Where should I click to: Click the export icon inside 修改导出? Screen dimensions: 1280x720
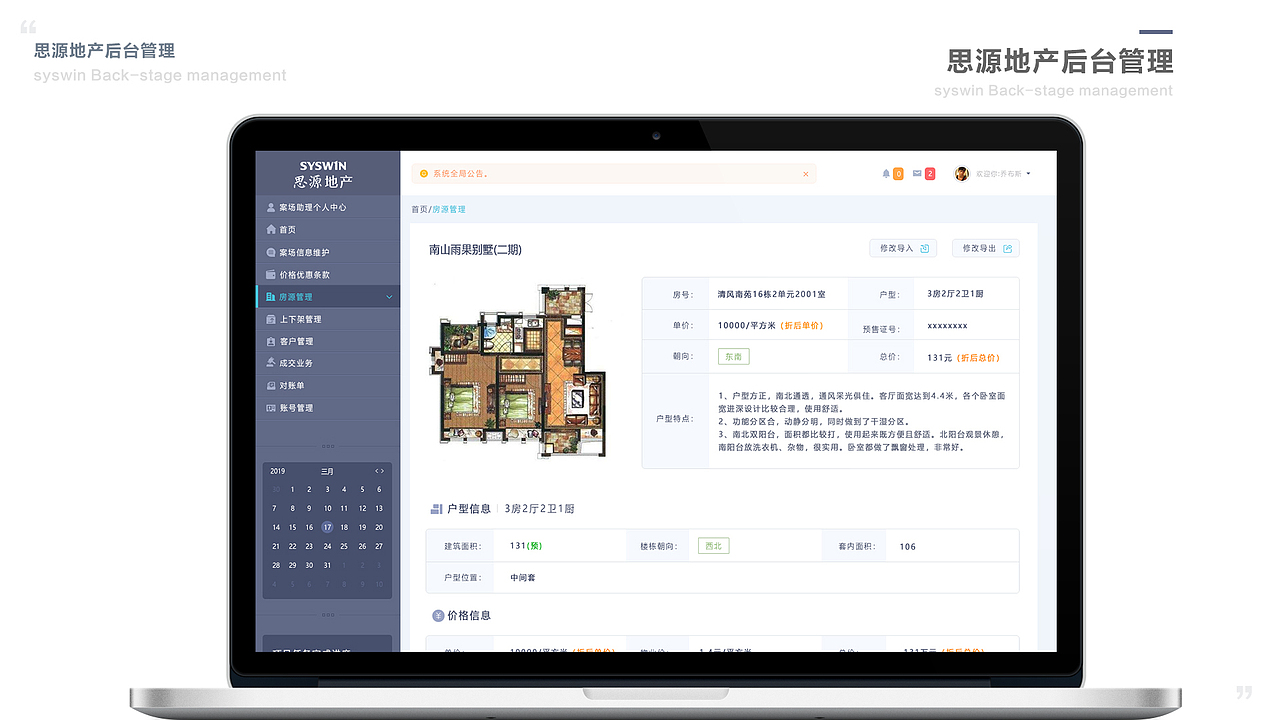[1008, 249]
